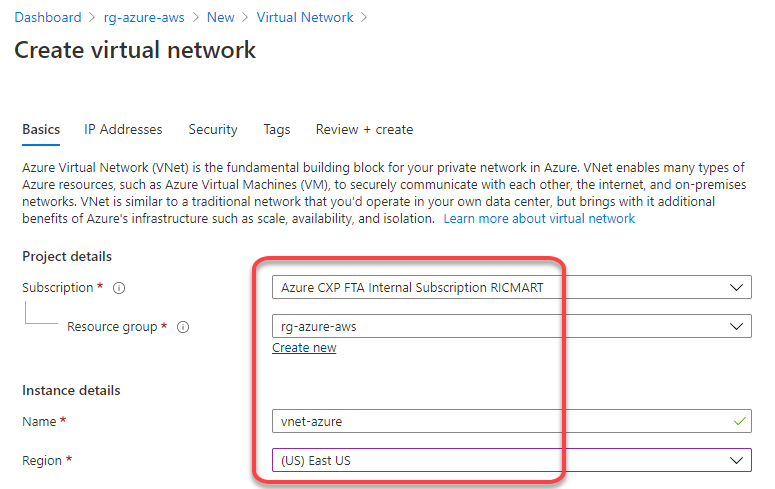Image resolution: width=775 pixels, height=489 pixels.
Task: Navigate to Dashboard breadcrumb
Action: click(48, 17)
